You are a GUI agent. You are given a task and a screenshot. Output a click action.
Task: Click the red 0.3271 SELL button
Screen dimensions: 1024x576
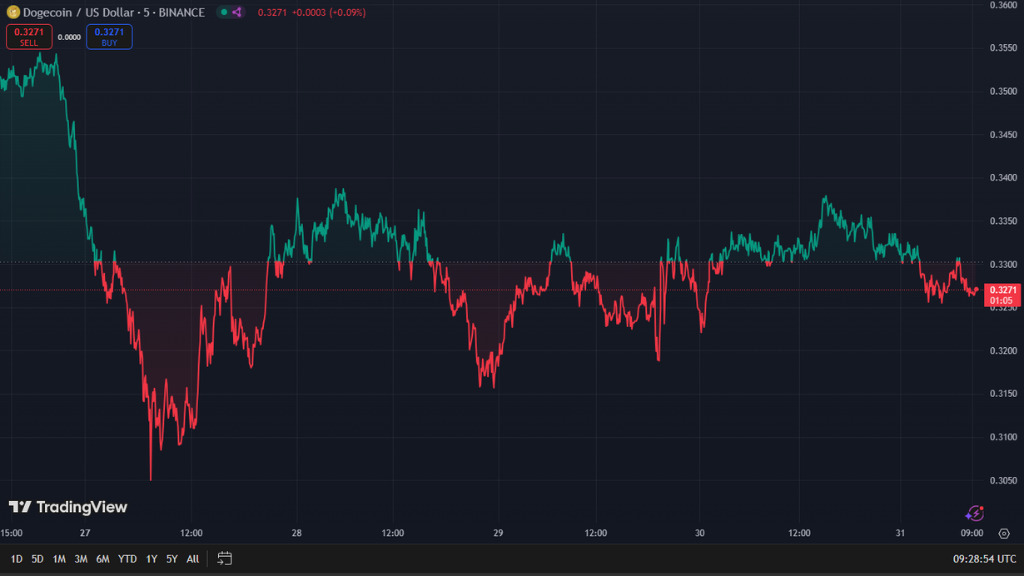pyautogui.click(x=29, y=37)
